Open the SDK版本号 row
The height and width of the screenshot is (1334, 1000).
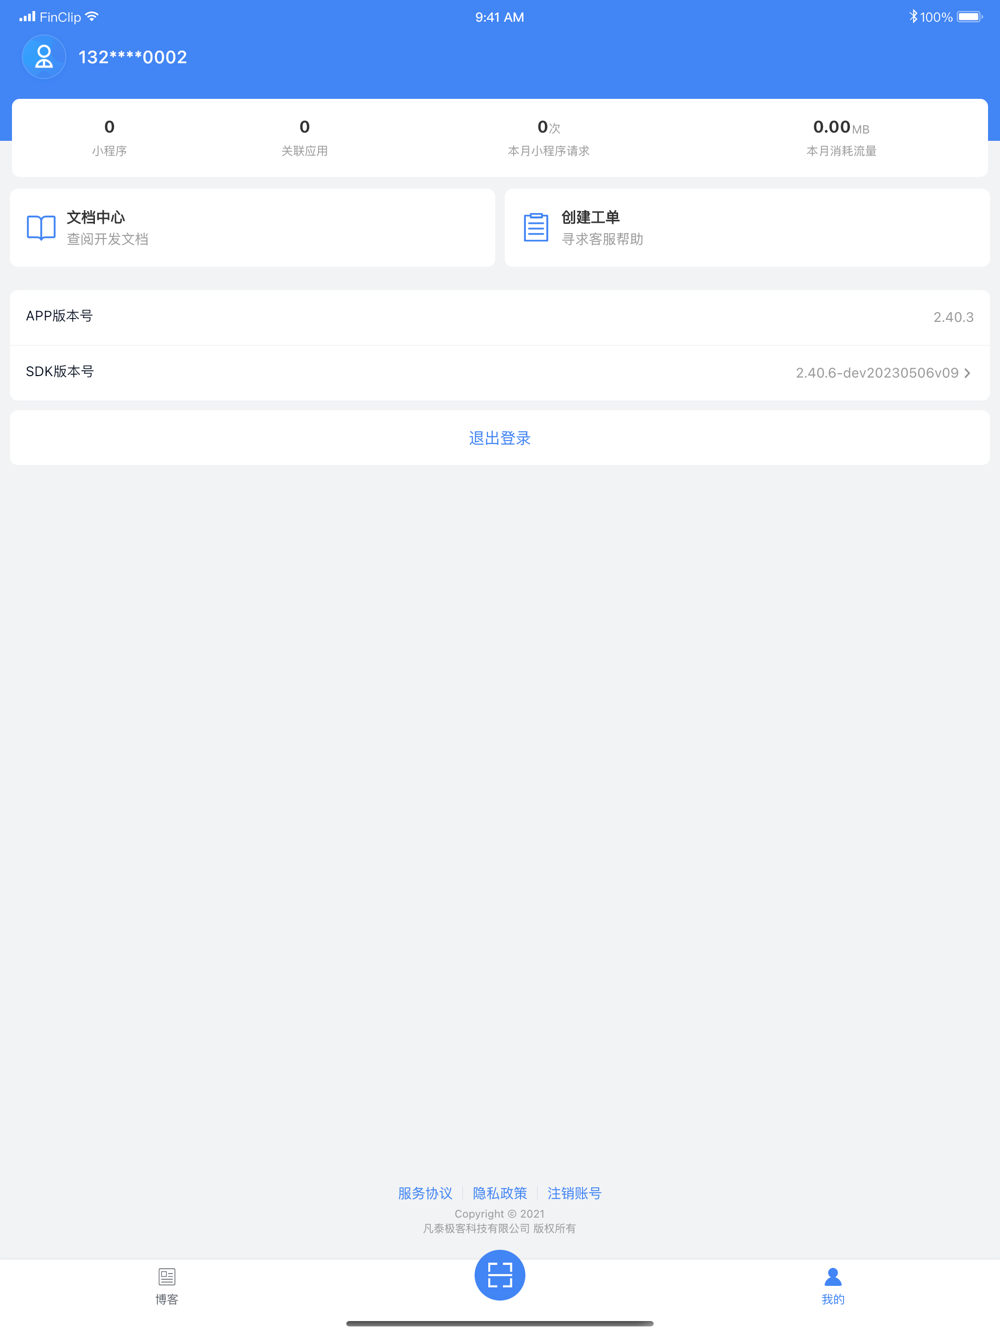tap(500, 373)
